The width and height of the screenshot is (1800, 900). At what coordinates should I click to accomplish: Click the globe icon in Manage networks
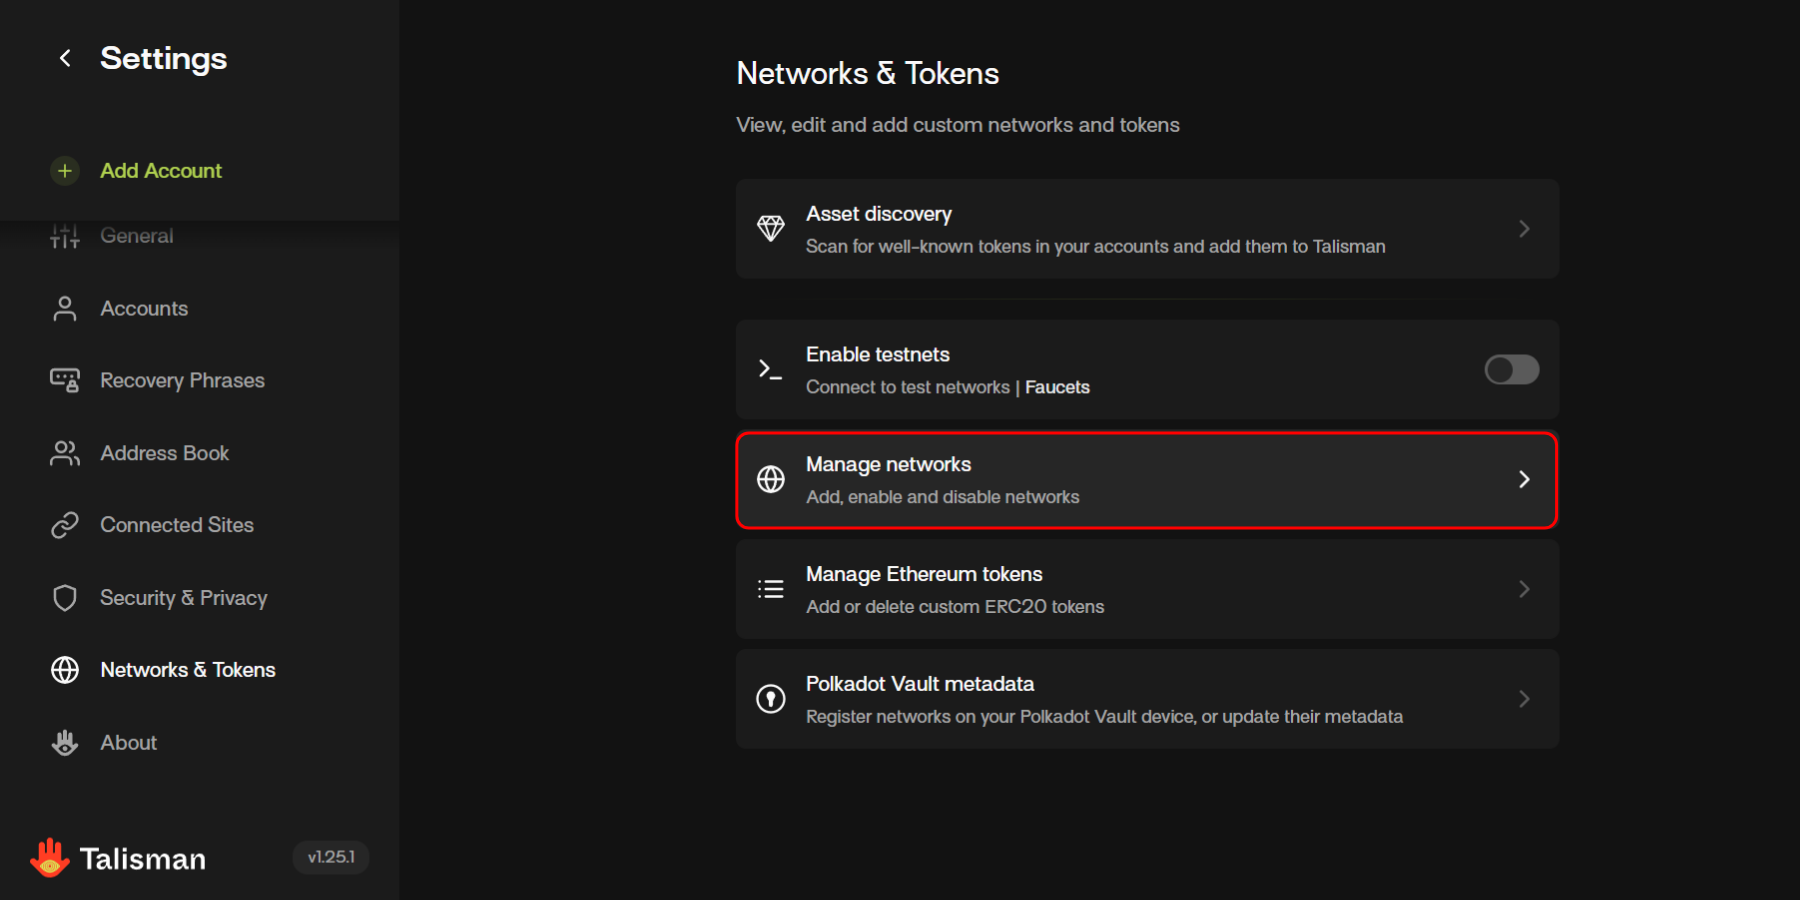pos(770,480)
